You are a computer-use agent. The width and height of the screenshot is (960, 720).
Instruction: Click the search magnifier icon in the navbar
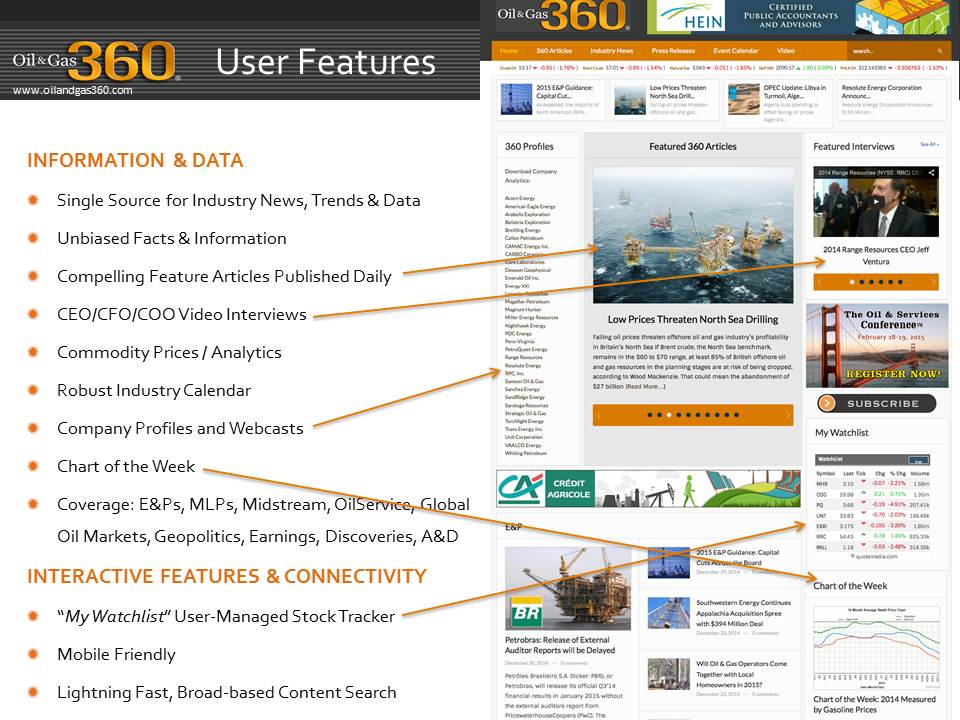(x=939, y=50)
